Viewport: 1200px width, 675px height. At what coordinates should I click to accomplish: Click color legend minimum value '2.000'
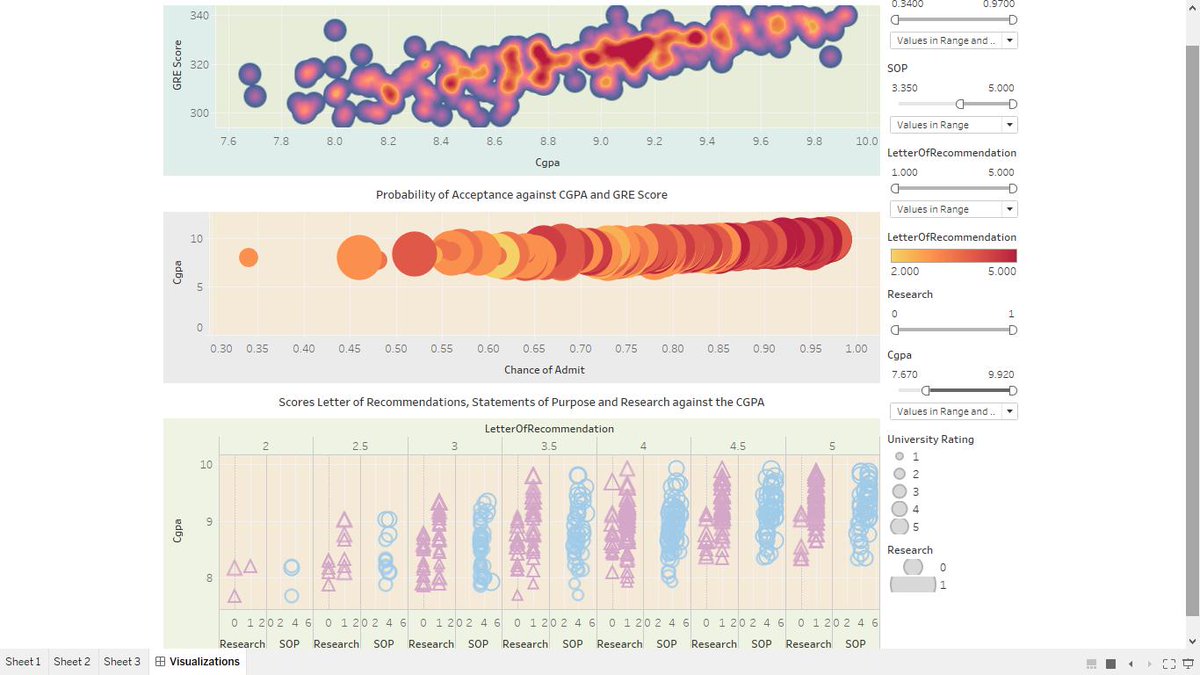click(x=905, y=271)
